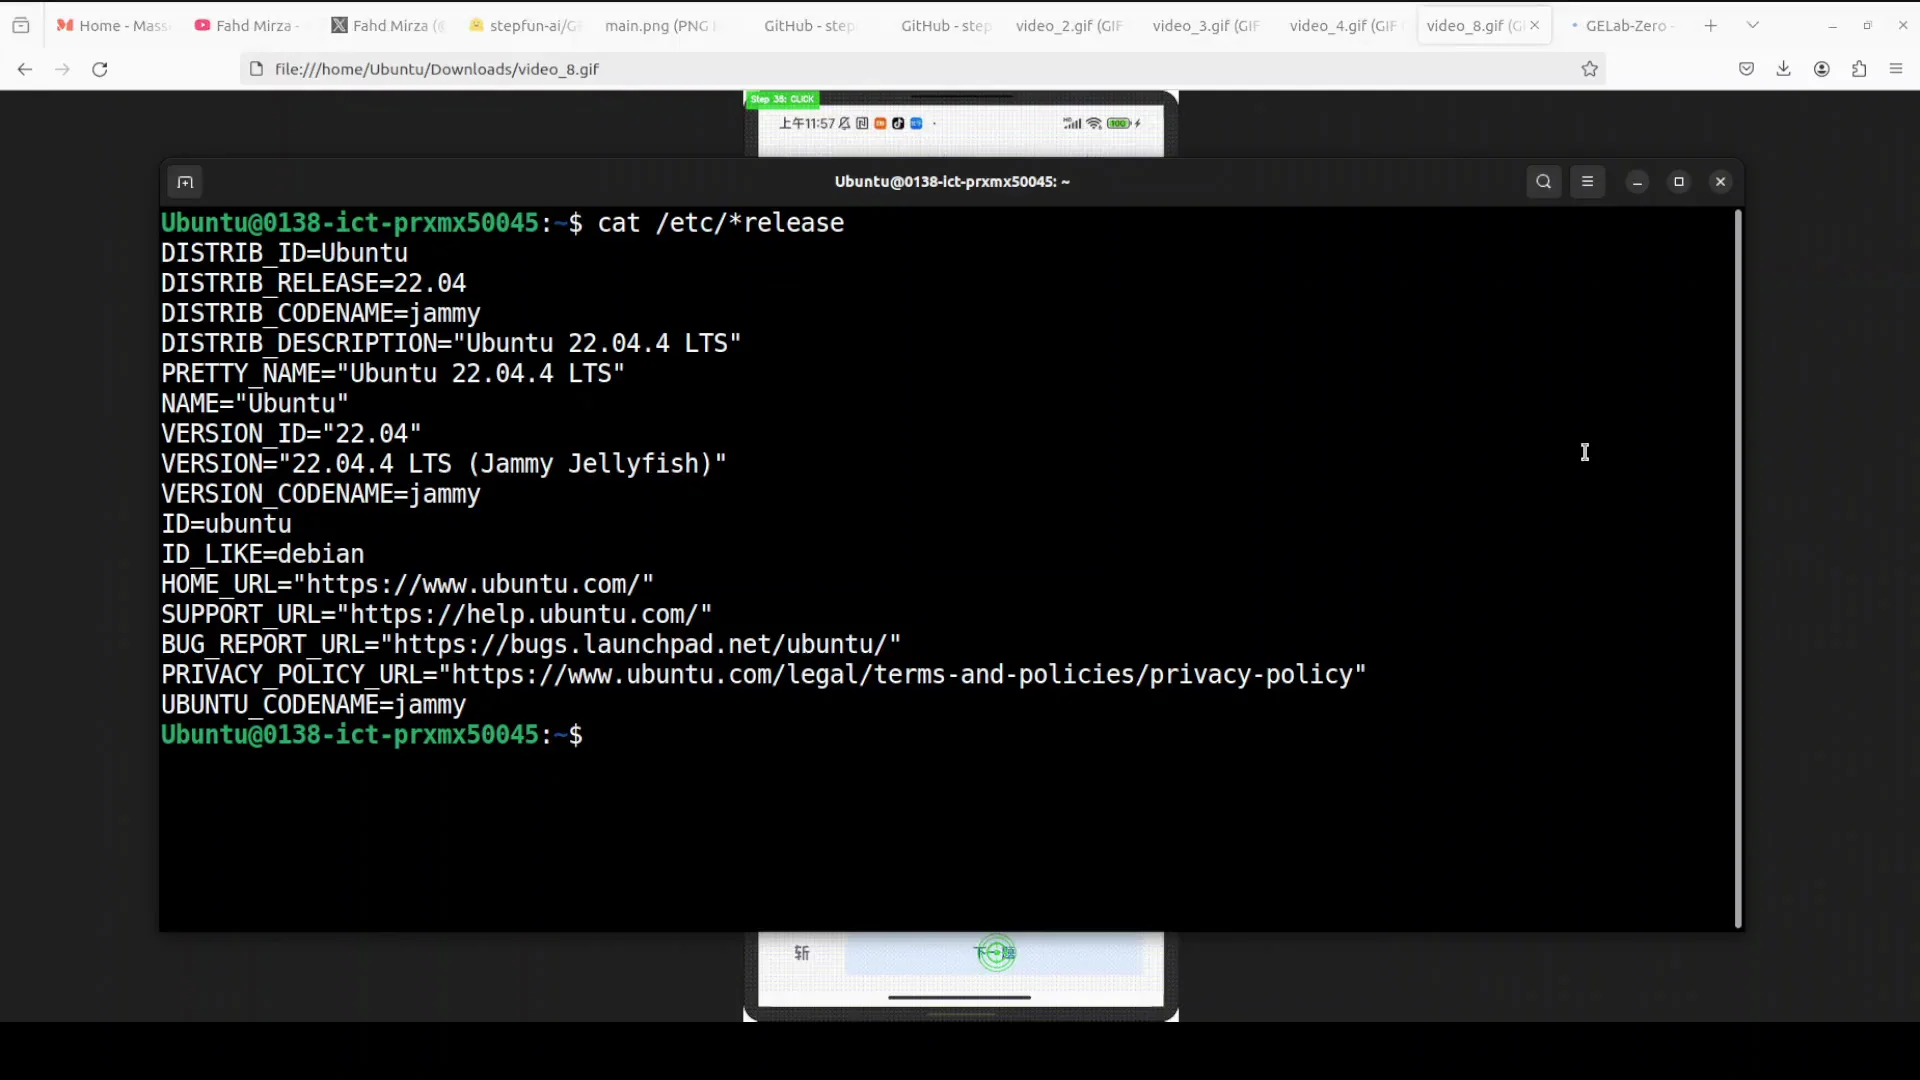
Task: Click the terminal search icon
Action: (1543, 181)
